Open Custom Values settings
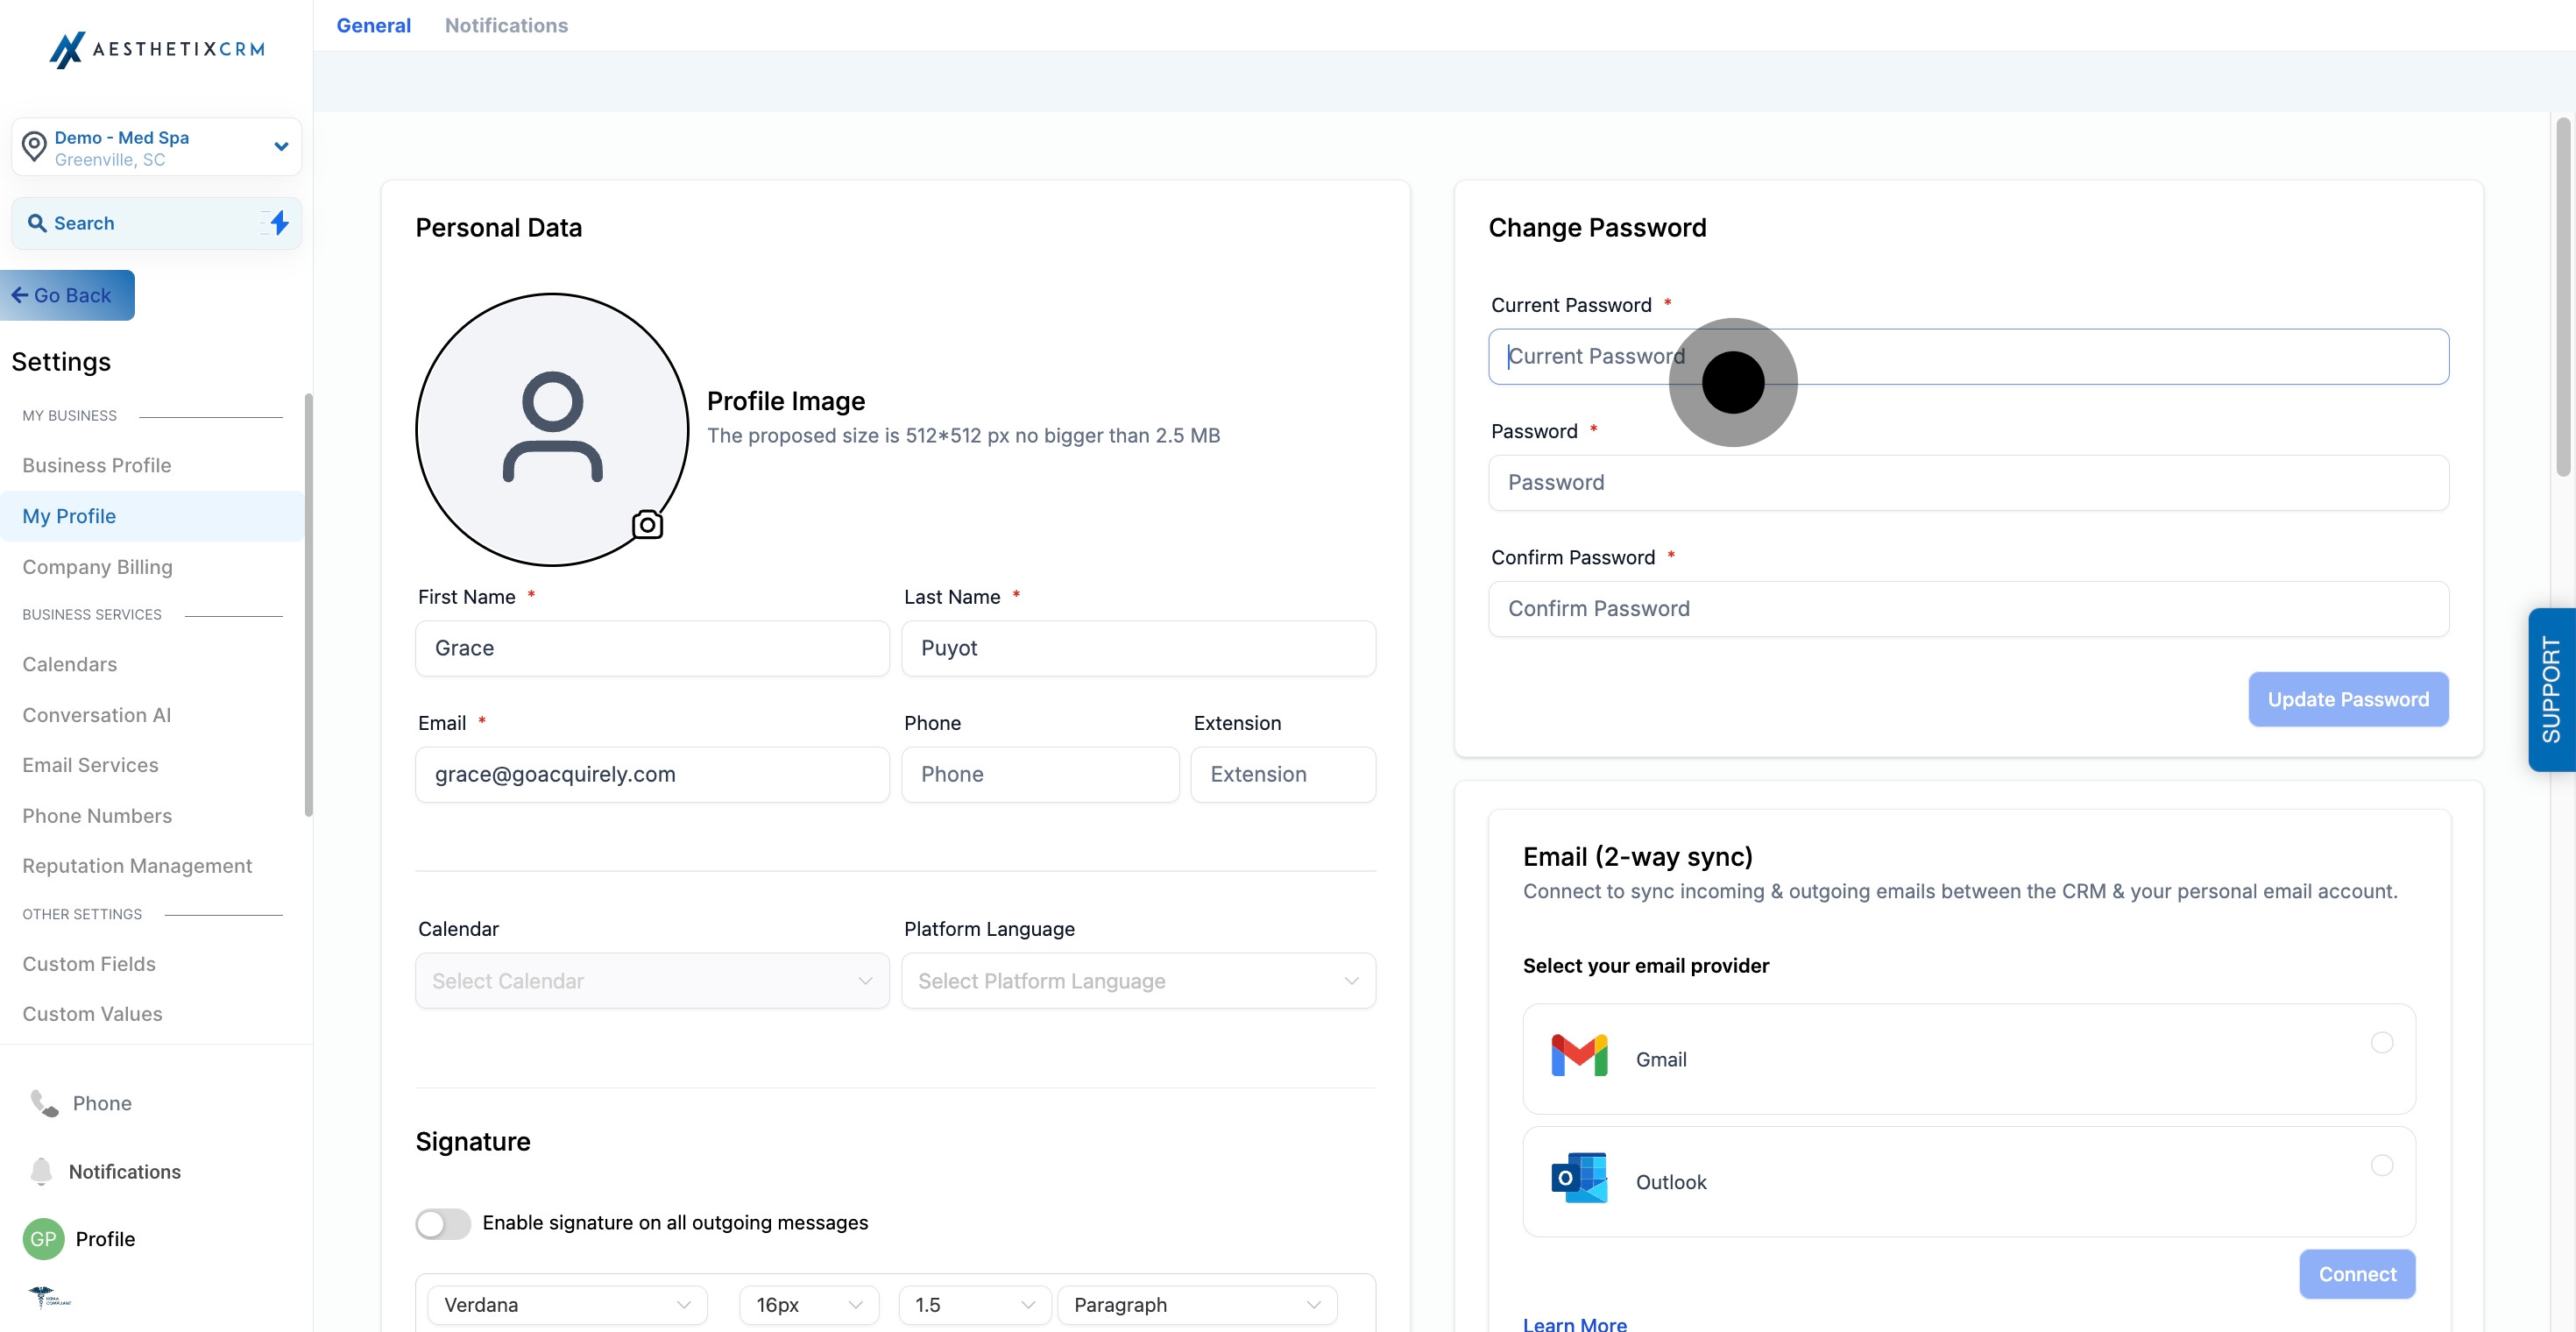This screenshot has width=2576, height=1332. click(92, 1014)
